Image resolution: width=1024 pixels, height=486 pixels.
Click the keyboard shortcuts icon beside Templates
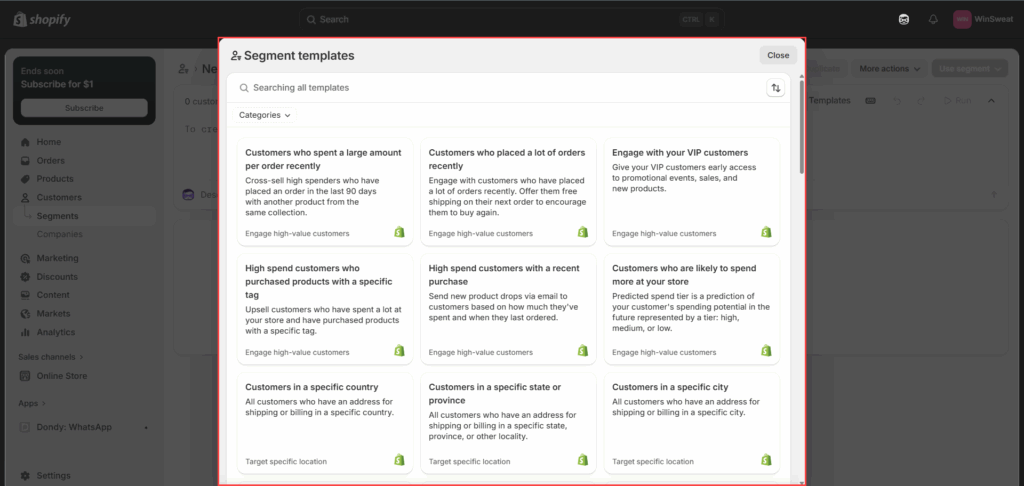coord(870,100)
